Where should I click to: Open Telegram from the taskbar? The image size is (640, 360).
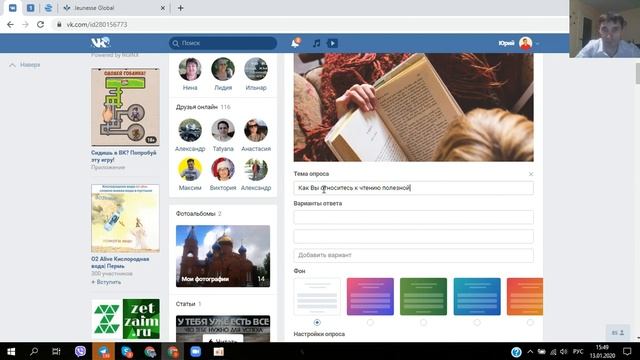pos(103,351)
